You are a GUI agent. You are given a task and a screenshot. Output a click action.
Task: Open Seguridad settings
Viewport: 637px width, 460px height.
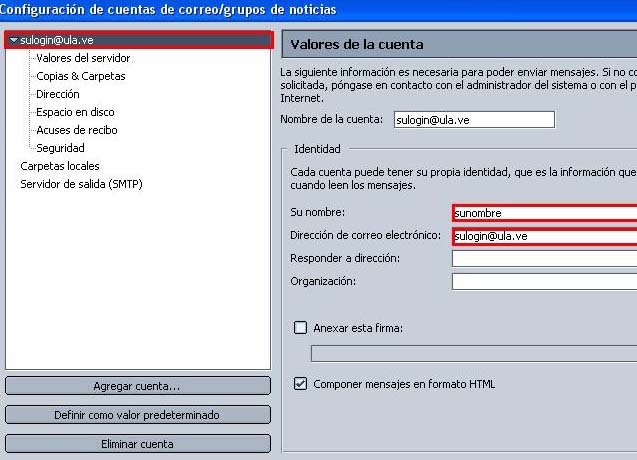pos(60,148)
